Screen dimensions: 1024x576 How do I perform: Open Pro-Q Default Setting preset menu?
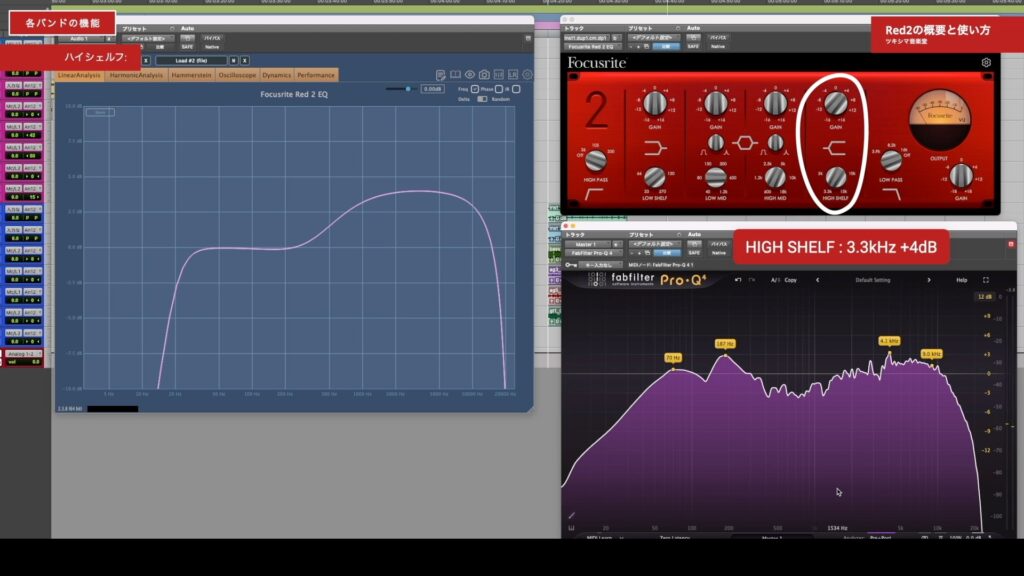tap(872, 280)
